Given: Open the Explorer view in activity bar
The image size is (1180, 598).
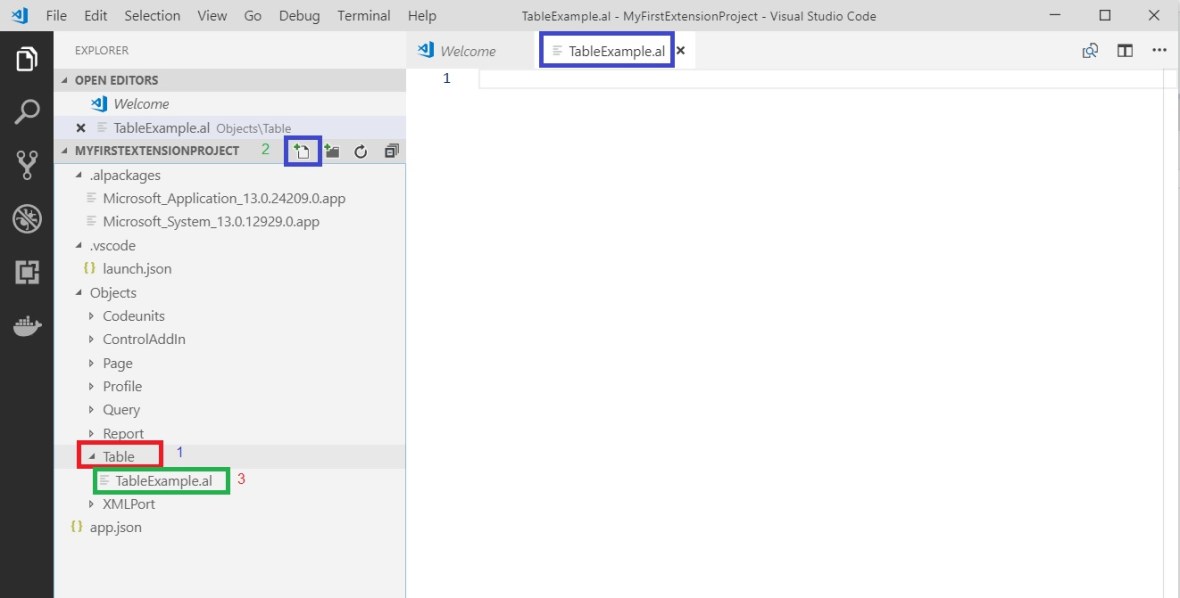Looking at the screenshot, I should click(x=27, y=60).
